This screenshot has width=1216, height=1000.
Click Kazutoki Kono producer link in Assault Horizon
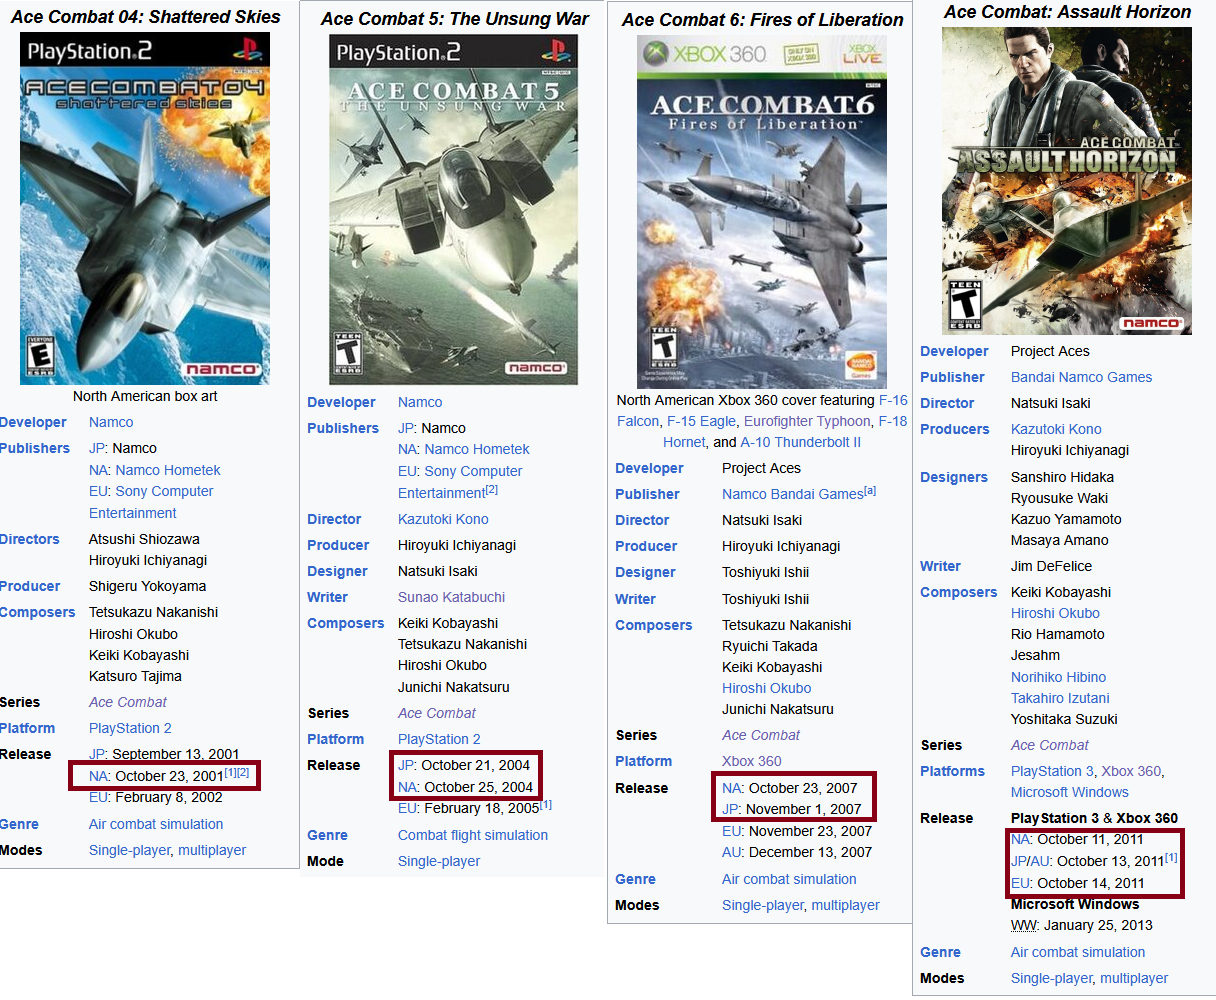(x=1056, y=429)
